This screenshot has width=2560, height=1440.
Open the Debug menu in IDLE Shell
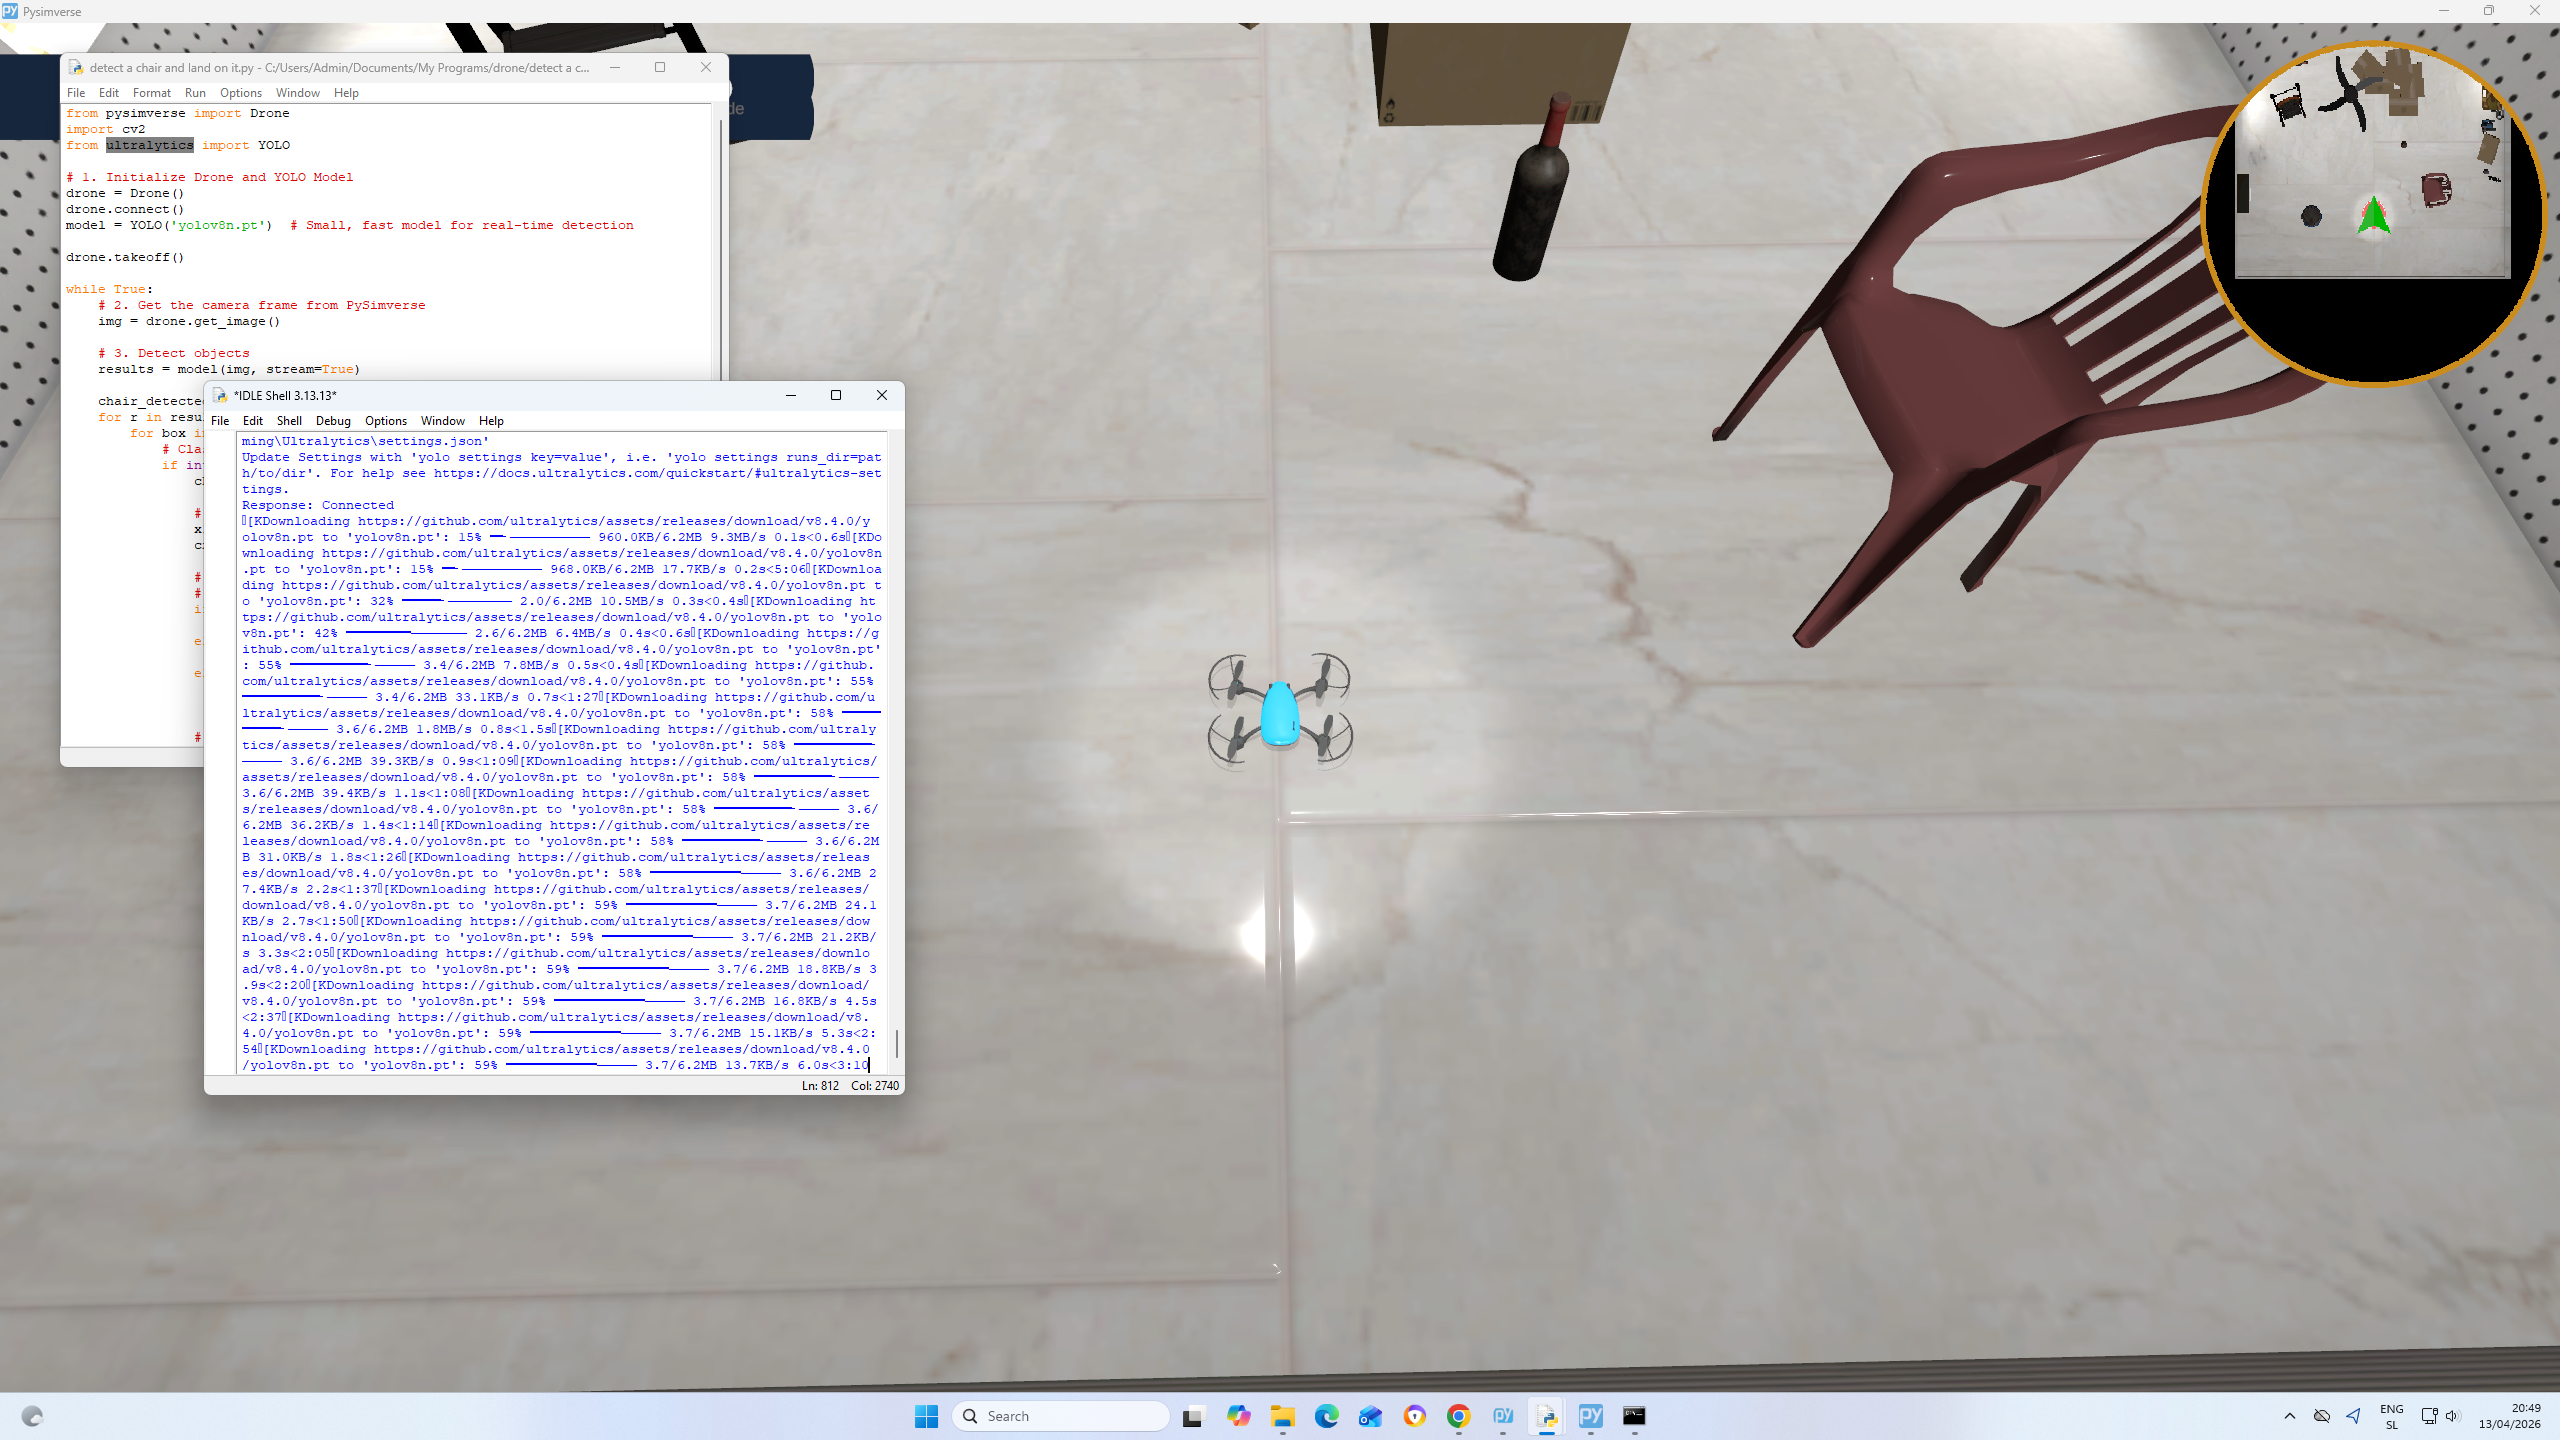pyautogui.click(x=333, y=421)
